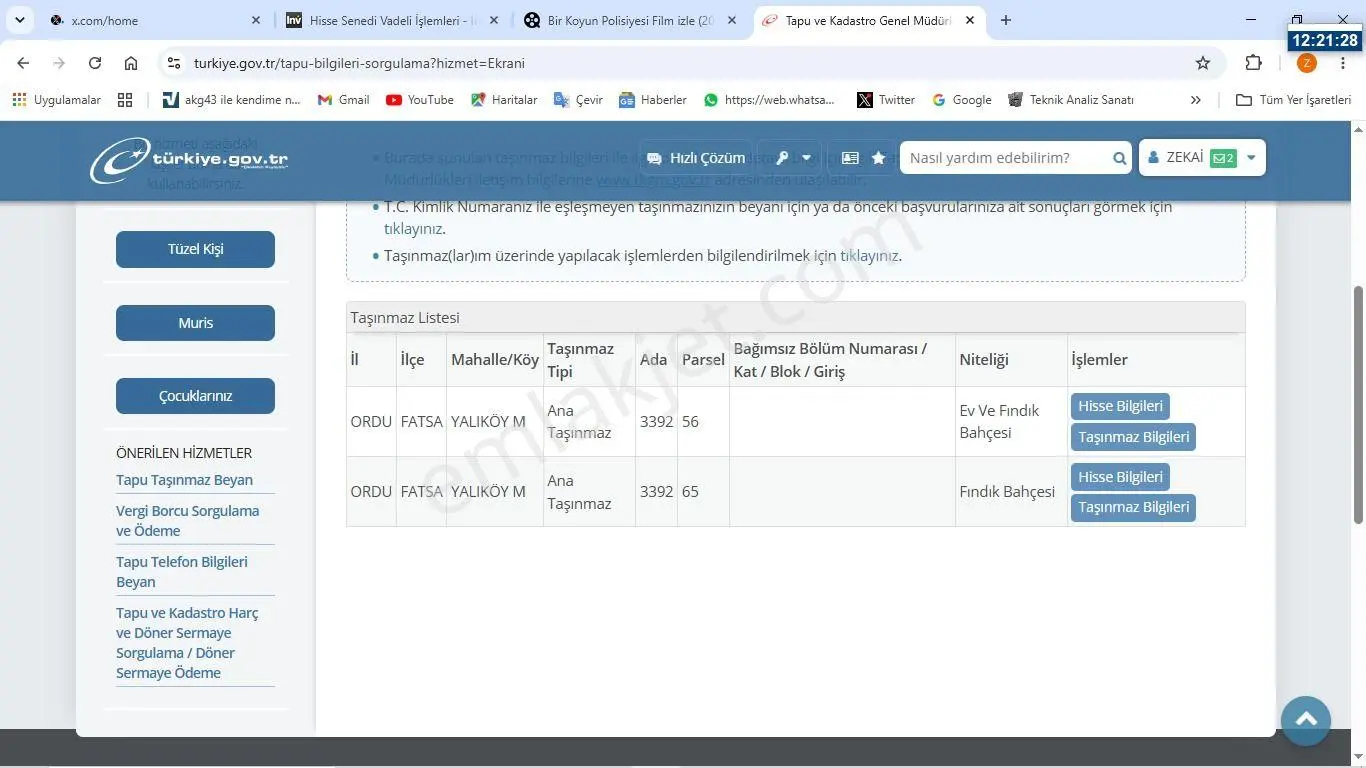
Task: Open the Tüm Yer İşaretleri folder
Action: tap(1293, 100)
